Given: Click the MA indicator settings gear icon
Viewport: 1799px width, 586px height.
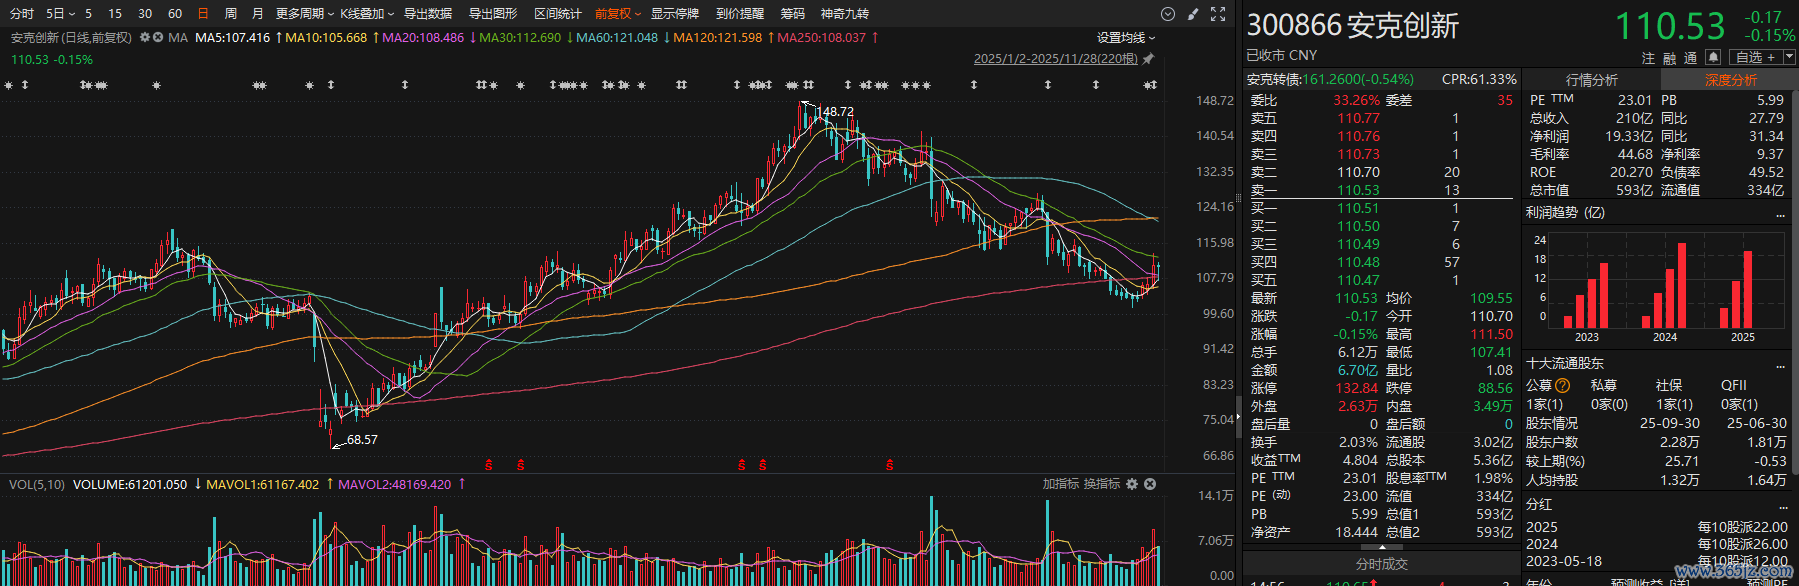Looking at the screenshot, I should 145,38.
